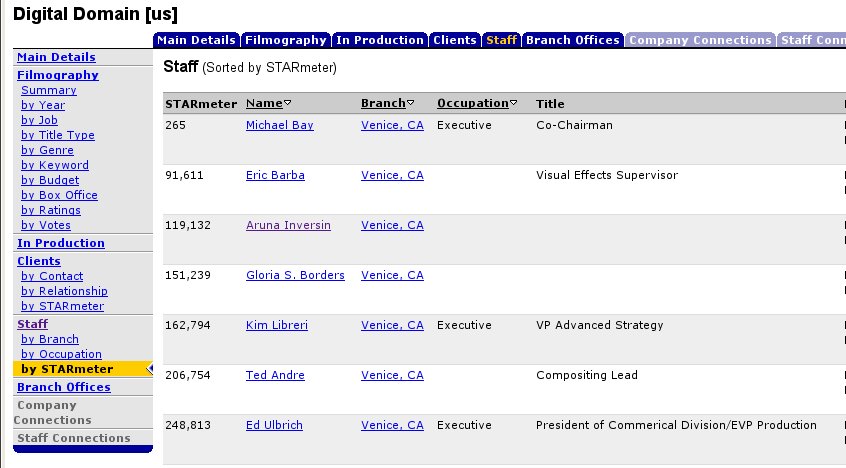Sort staff by Occupation column arrow
Screen dimensions: 846x468
[513, 104]
